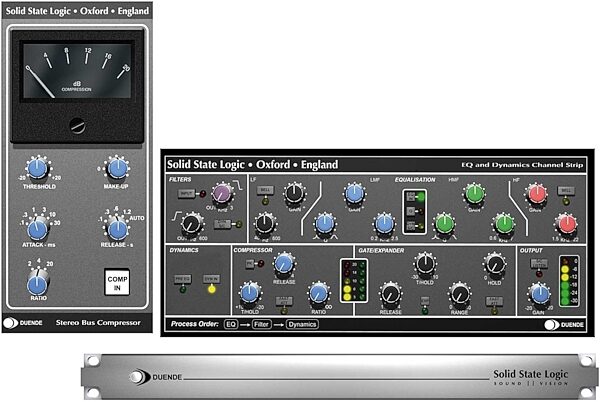Adjust the Compressor T/HOLD knob

click(x=250, y=294)
